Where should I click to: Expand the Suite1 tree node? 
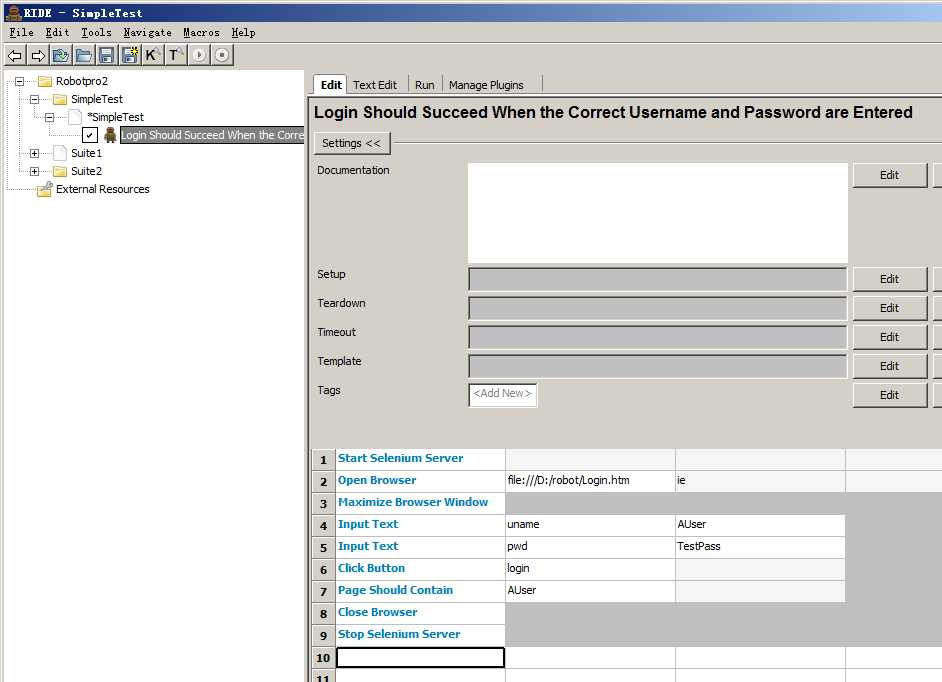pyautogui.click(x=34, y=153)
